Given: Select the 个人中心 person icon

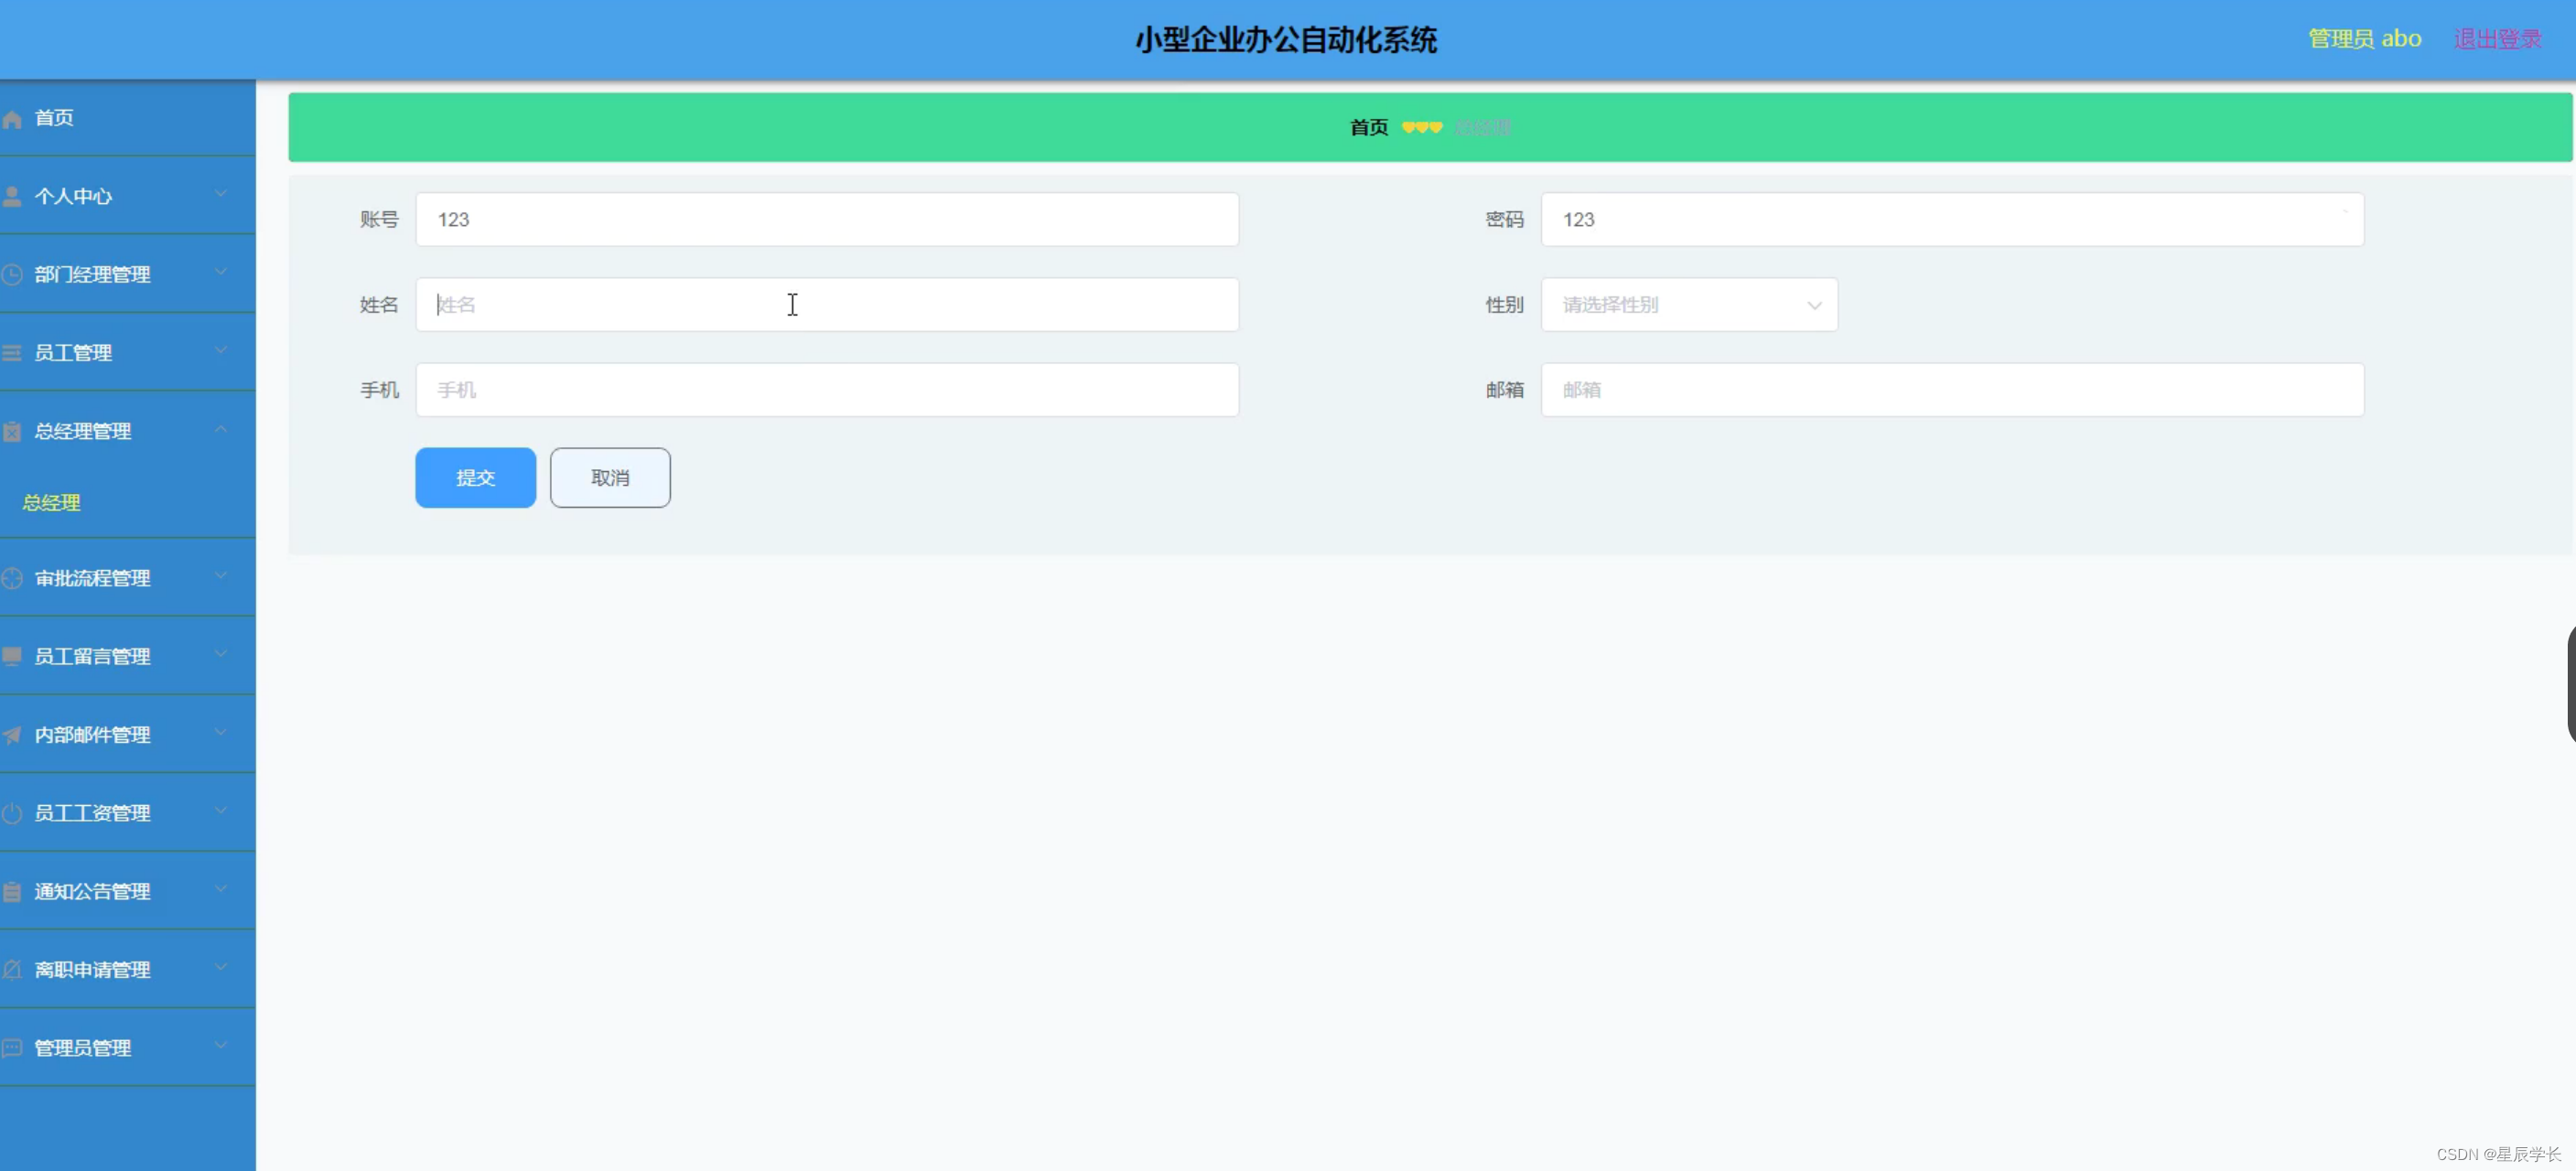Looking at the screenshot, I should 13,194.
